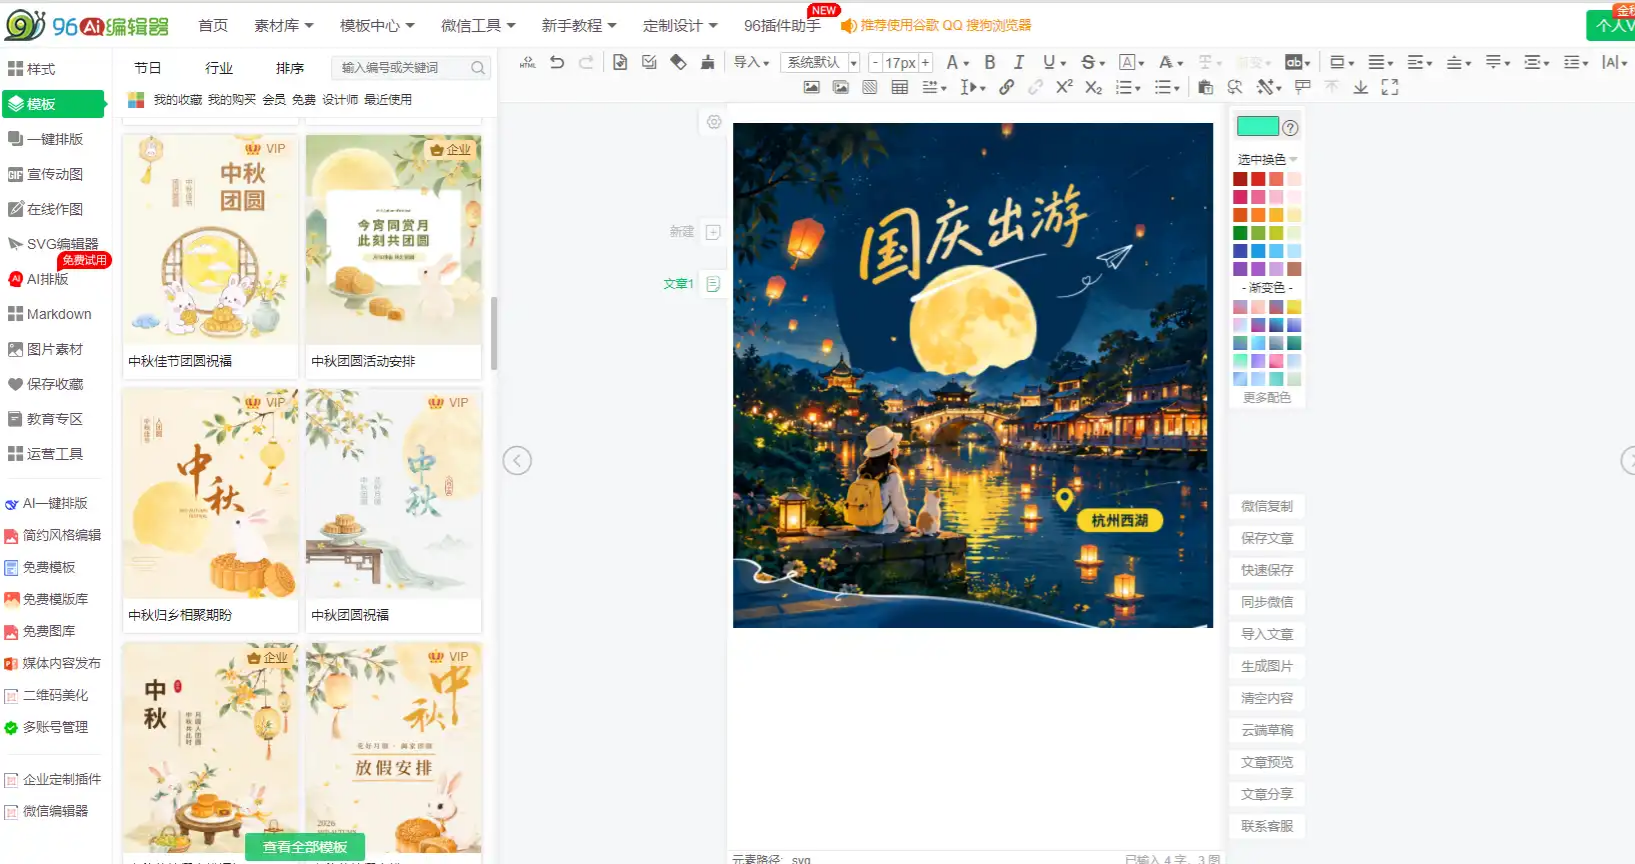Click the 新建 new article icon

[713, 232]
